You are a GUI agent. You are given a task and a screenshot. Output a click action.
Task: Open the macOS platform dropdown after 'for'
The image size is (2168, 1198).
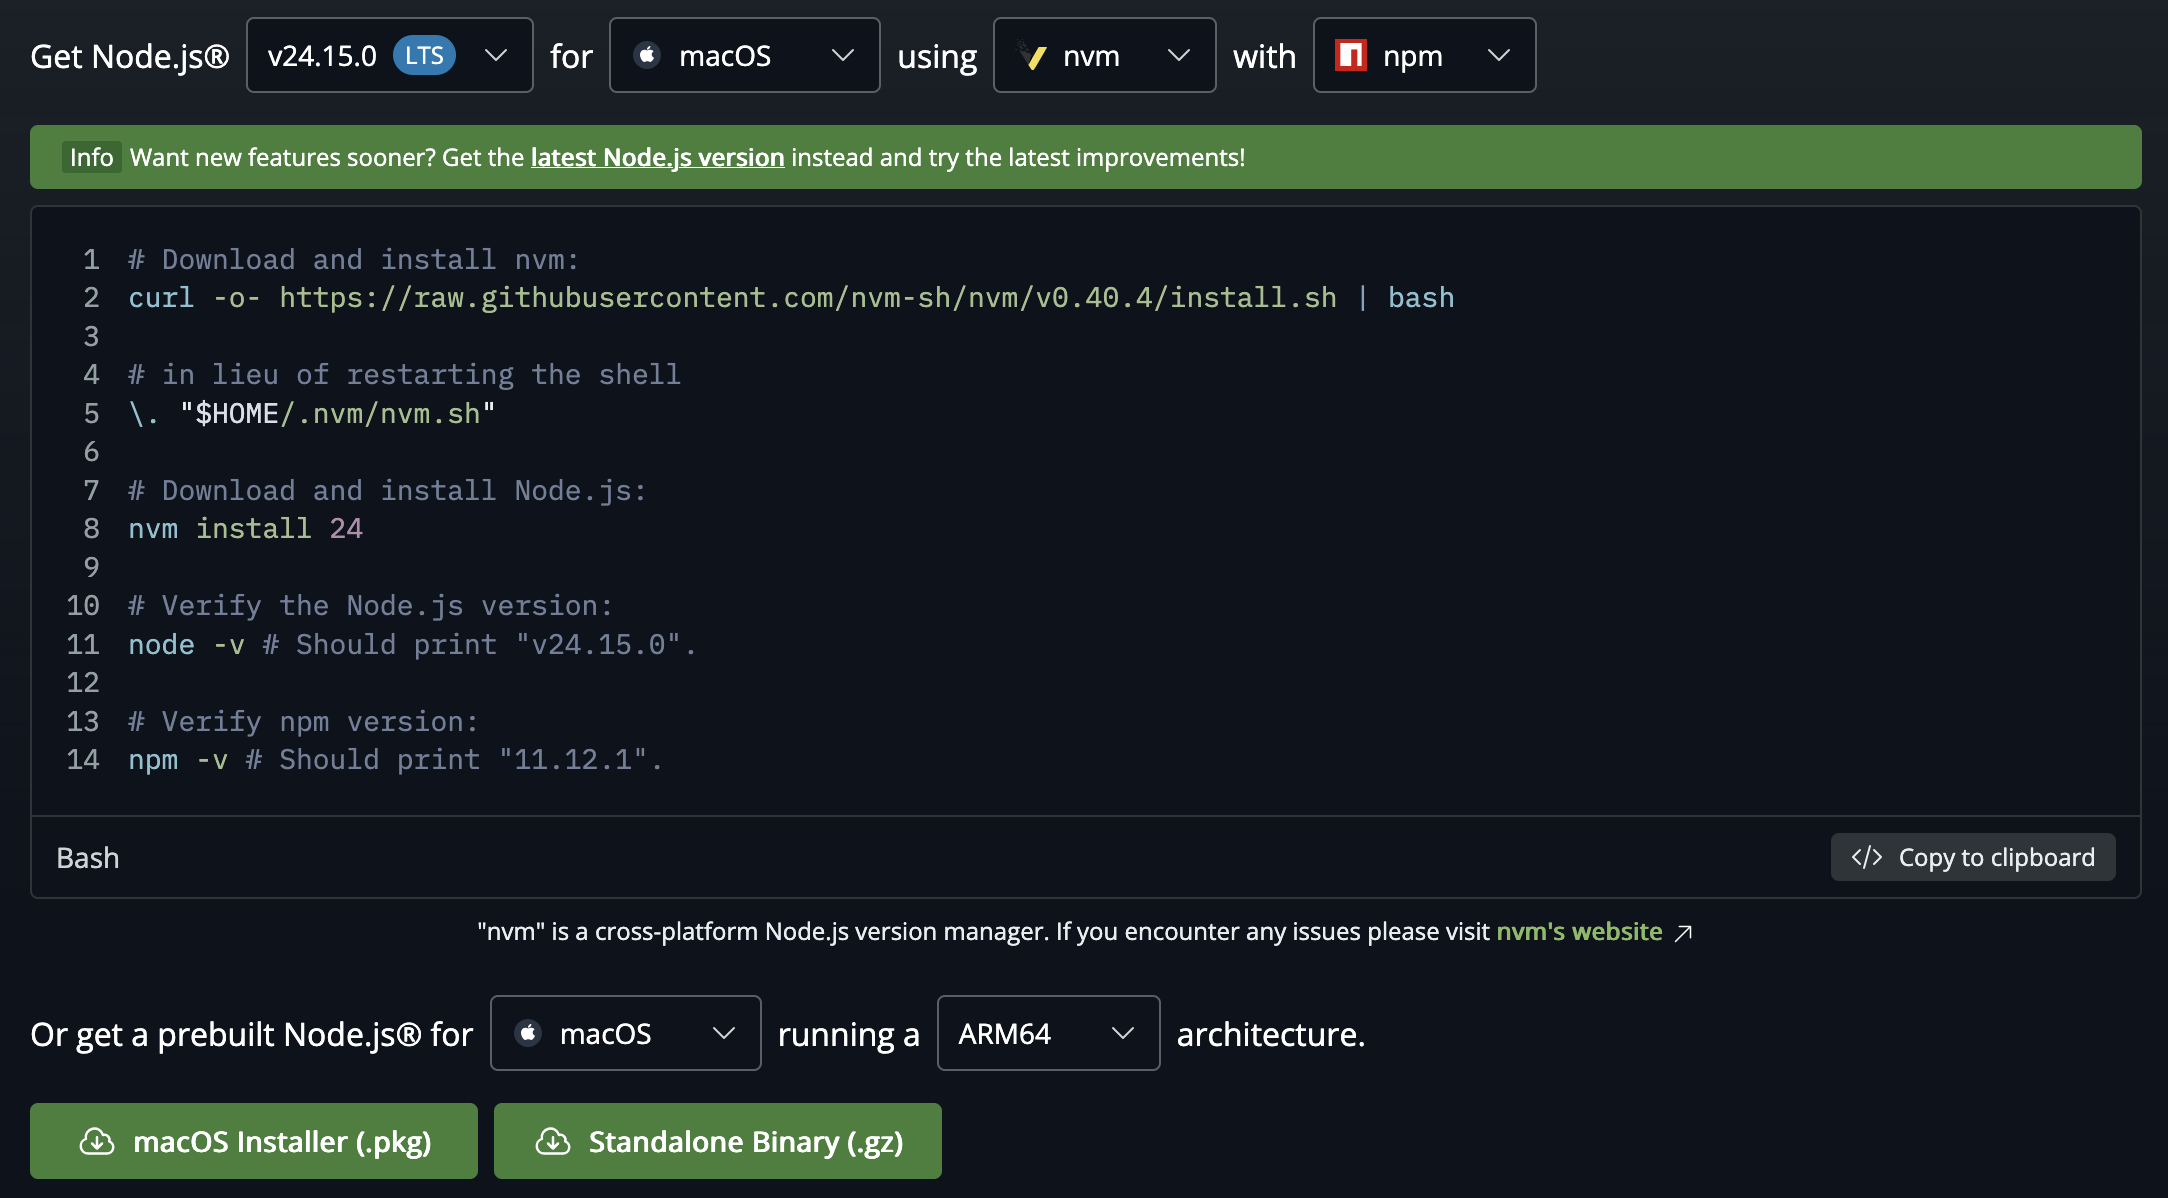pos(744,56)
